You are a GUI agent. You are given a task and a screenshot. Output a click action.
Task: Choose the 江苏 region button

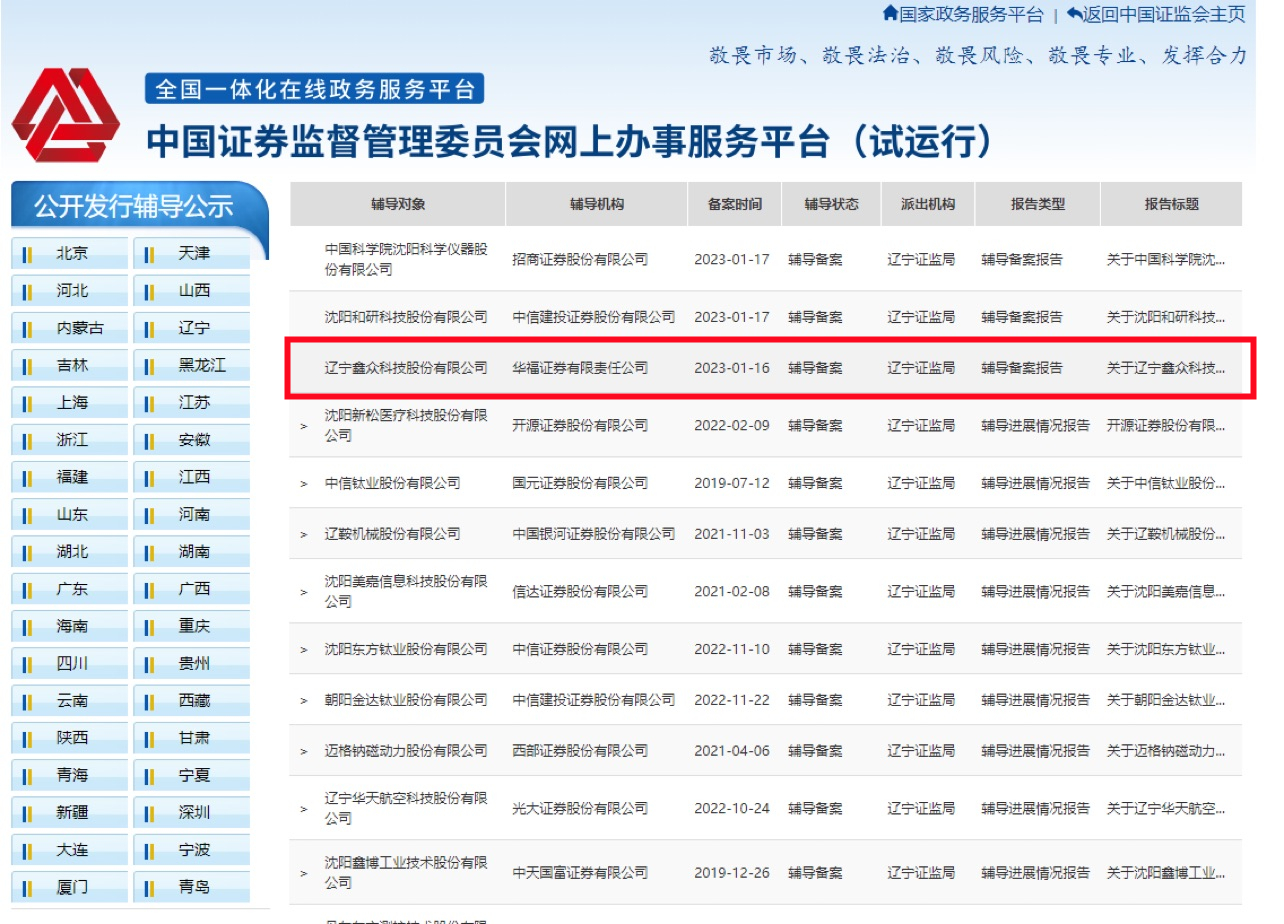click(x=193, y=403)
